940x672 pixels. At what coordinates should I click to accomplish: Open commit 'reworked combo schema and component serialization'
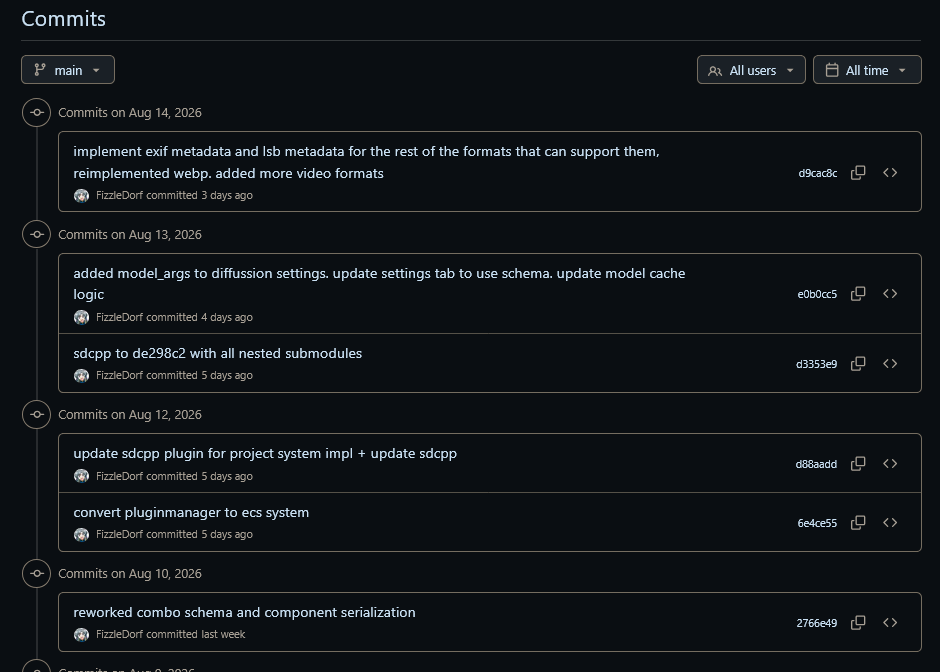[x=244, y=612]
